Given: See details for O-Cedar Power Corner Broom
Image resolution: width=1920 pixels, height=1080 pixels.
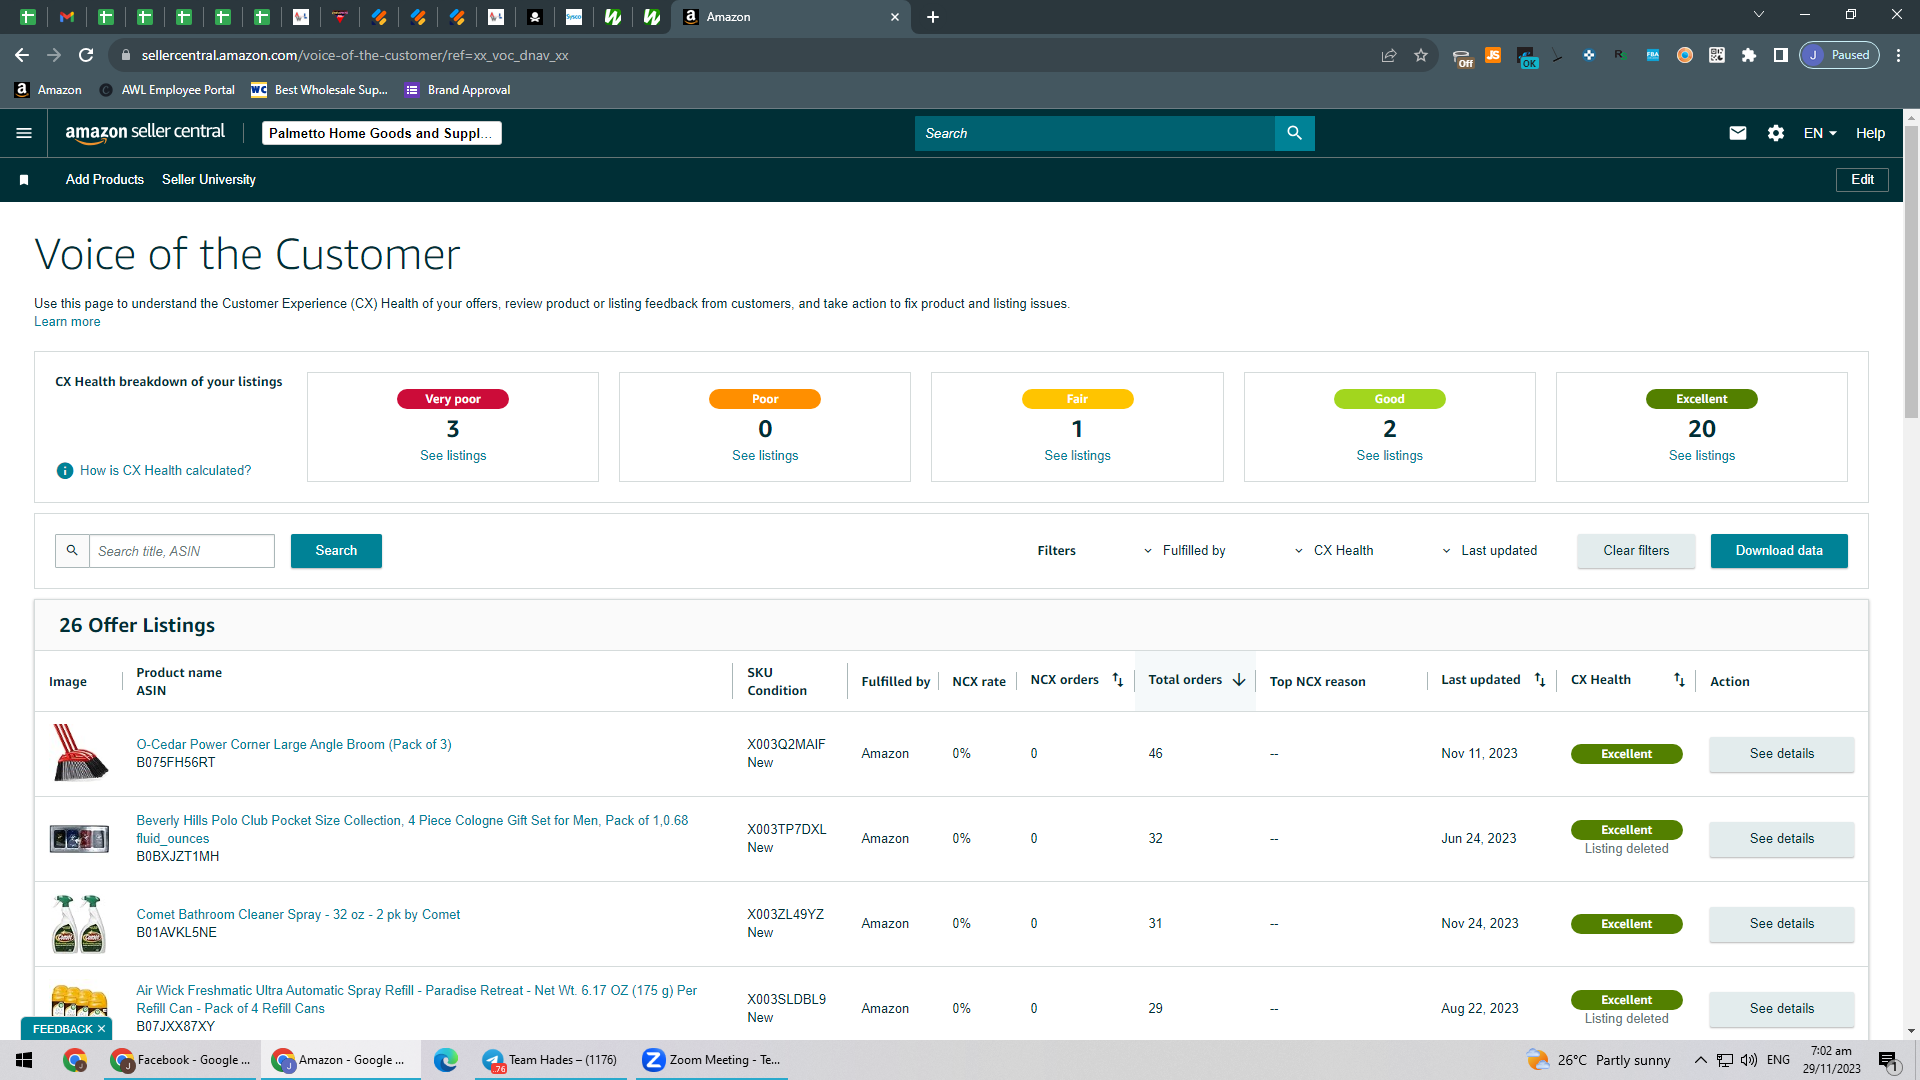Looking at the screenshot, I should [1781, 754].
